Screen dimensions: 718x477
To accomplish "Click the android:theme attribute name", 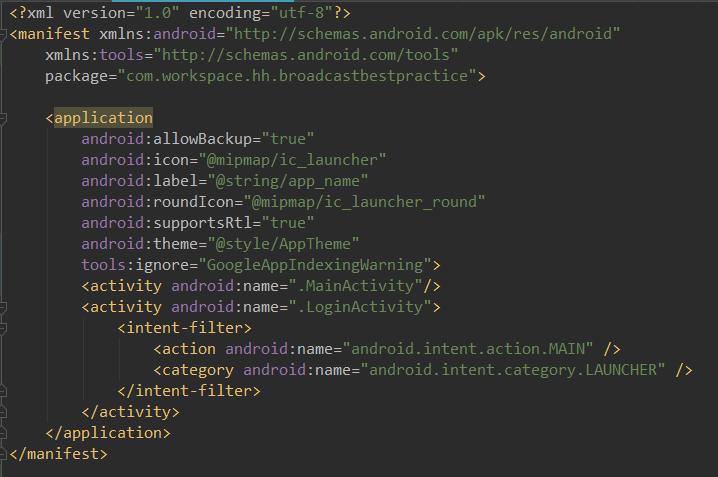I will tap(139, 244).
